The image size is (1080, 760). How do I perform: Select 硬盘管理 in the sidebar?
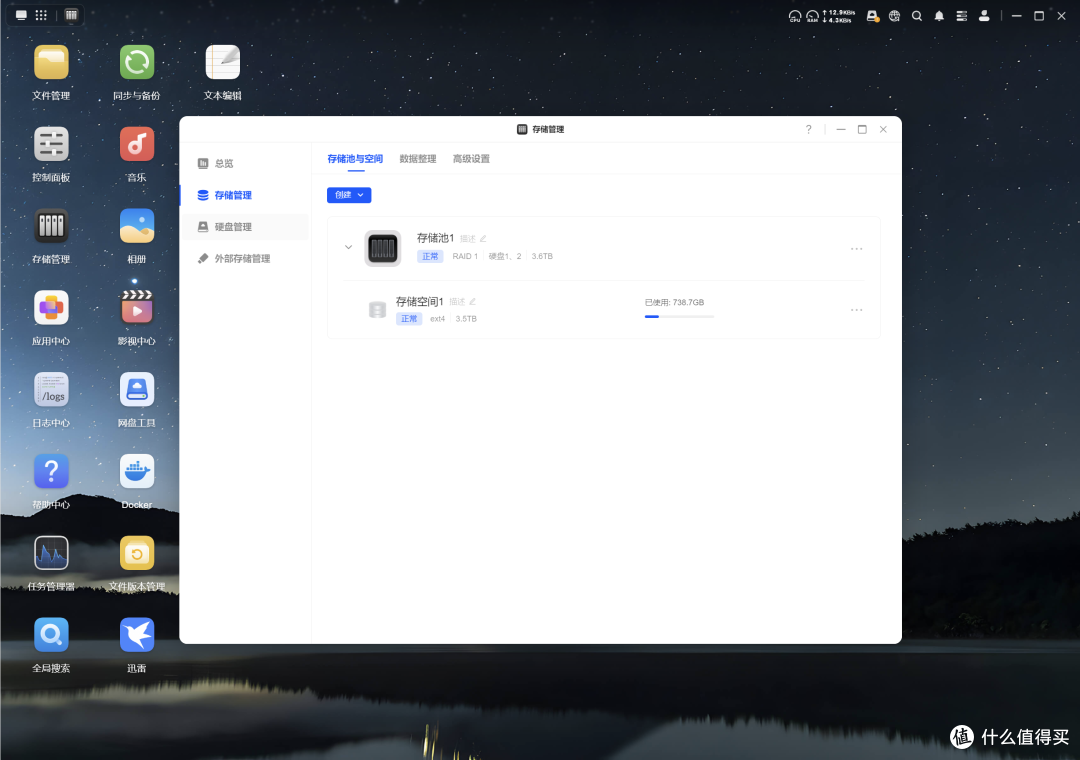pyautogui.click(x=245, y=227)
